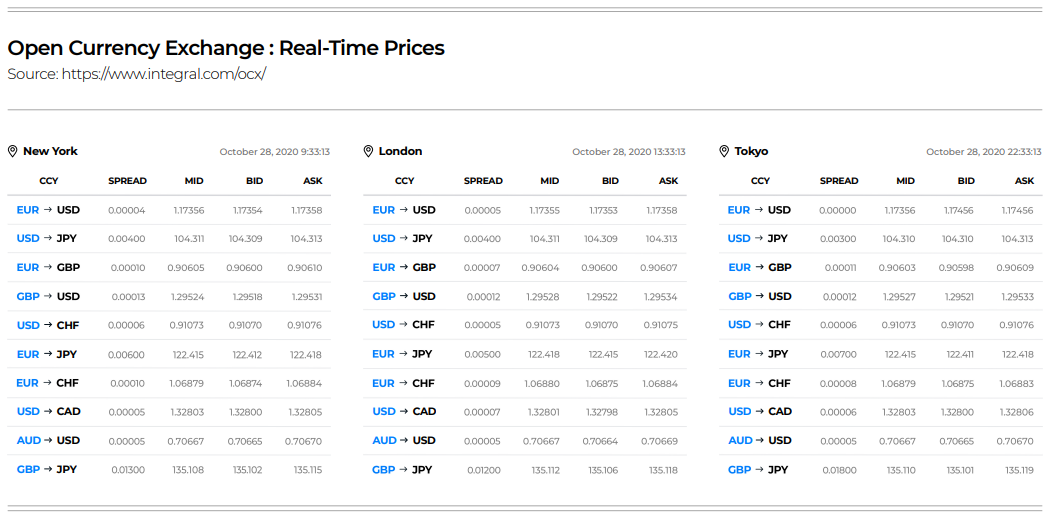Click the London location pin icon
The width and height of the screenshot is (1050, 518).
(368, 151)
